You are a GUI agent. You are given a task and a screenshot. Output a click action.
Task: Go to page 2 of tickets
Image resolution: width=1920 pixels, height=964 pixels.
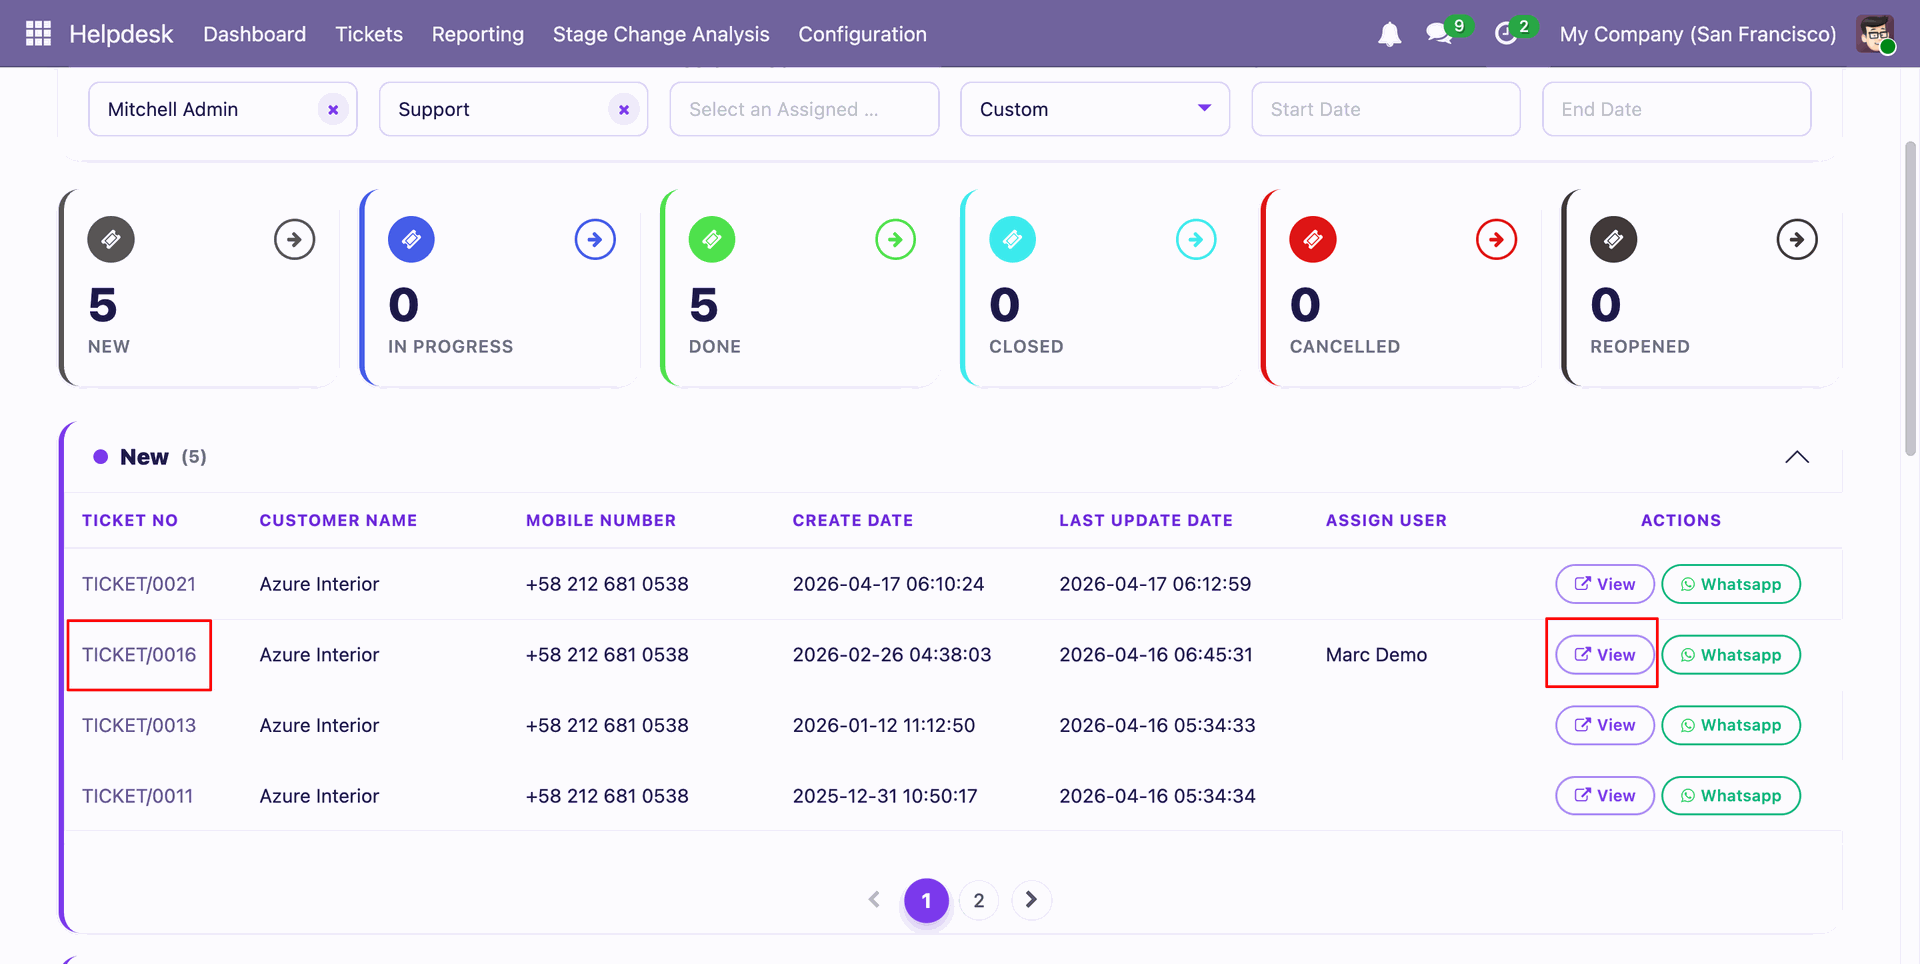pos(979,900)
